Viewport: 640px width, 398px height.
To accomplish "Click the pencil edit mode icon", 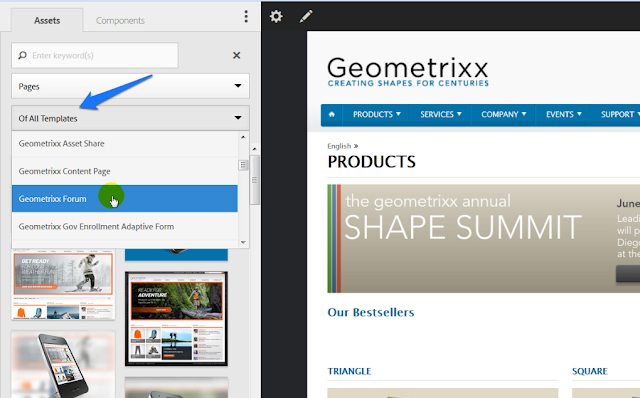I will click(306, 16).
